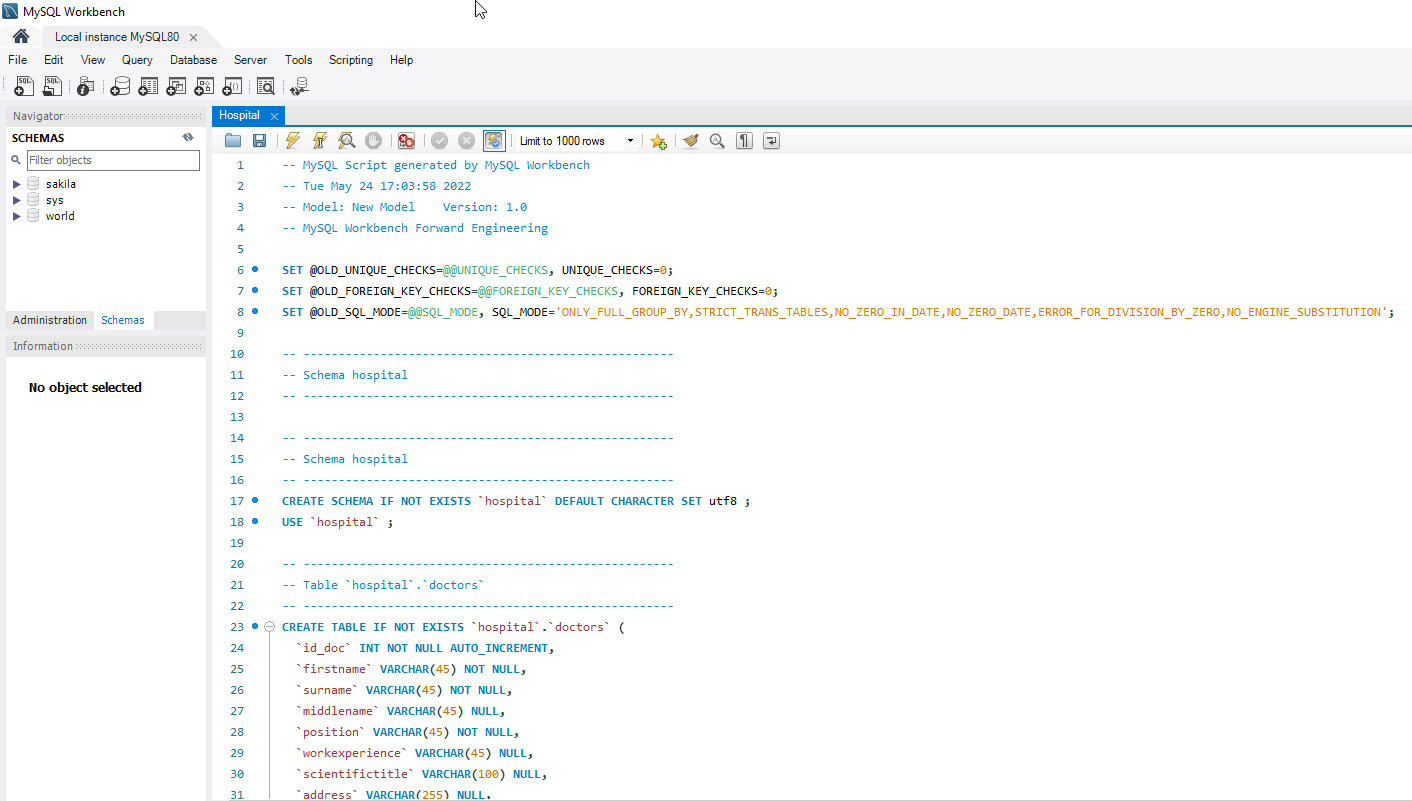The width and height of the screenshot is (1412, 801).
Task: Open the object inspector for selected object
Action: [86, 87]
